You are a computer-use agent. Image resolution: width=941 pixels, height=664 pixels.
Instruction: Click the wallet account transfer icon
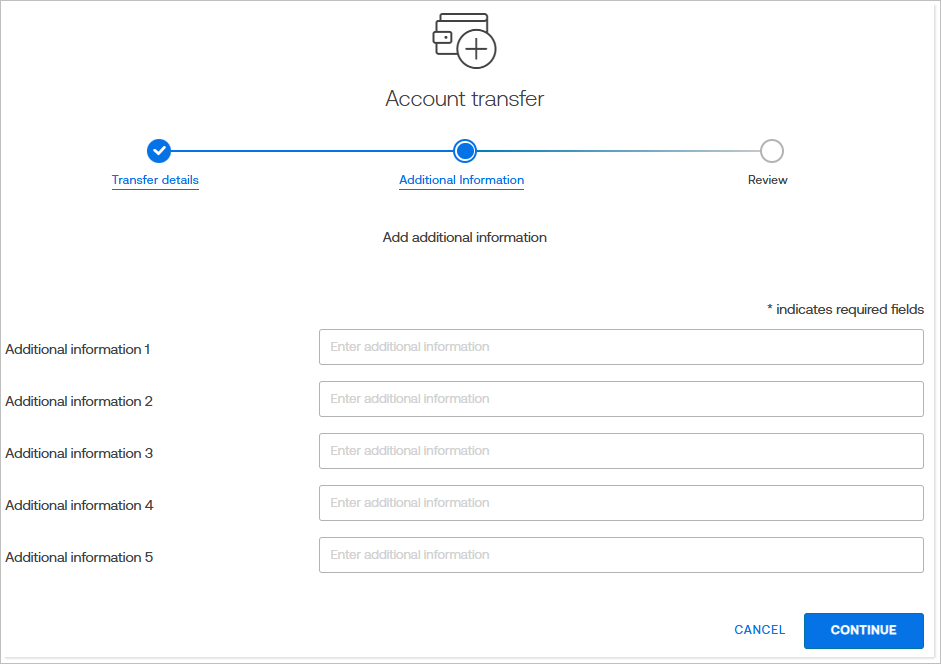(463, 40)
